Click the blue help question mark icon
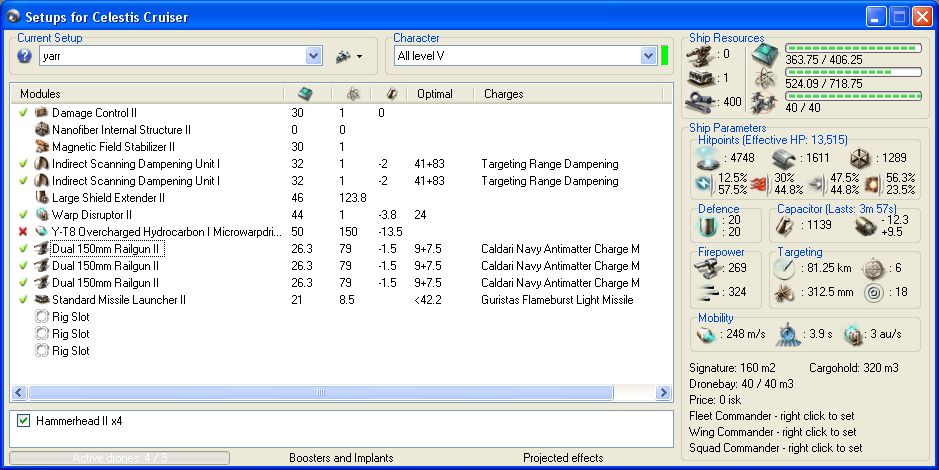The image size is (939, 470). 24,56
